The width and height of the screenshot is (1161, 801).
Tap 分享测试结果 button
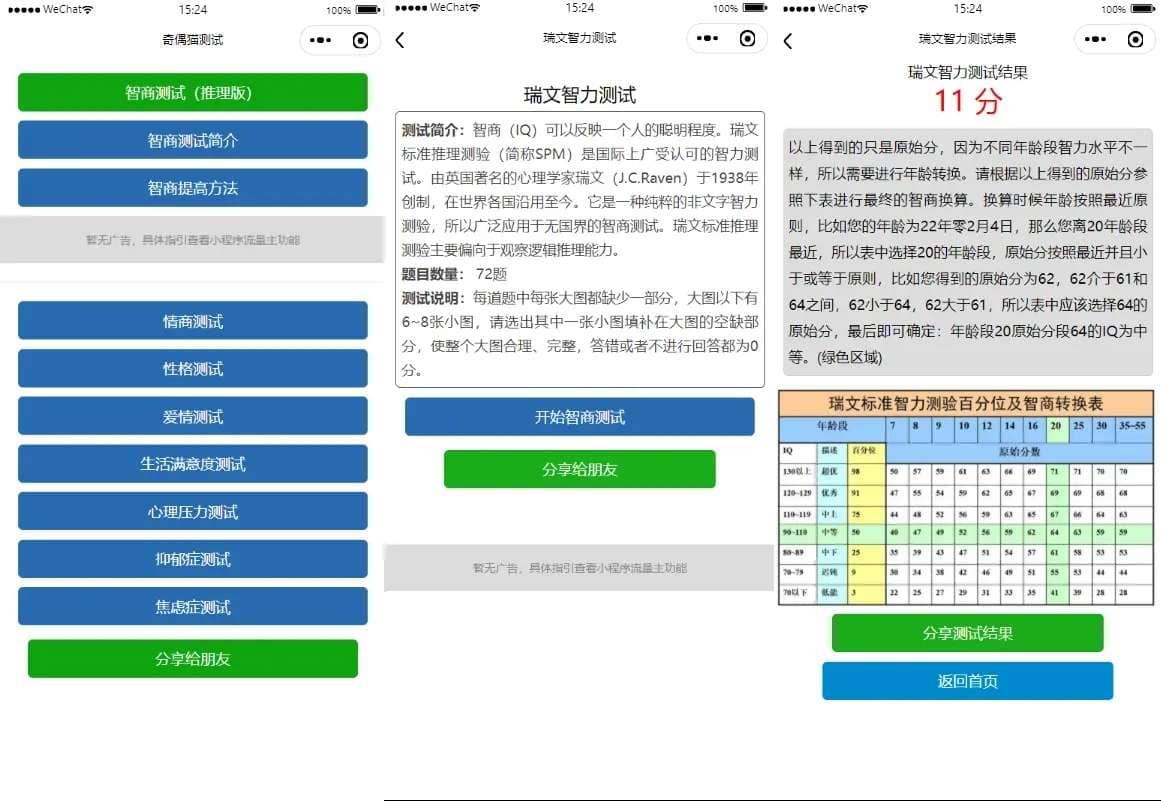click(x=968, y=633)
